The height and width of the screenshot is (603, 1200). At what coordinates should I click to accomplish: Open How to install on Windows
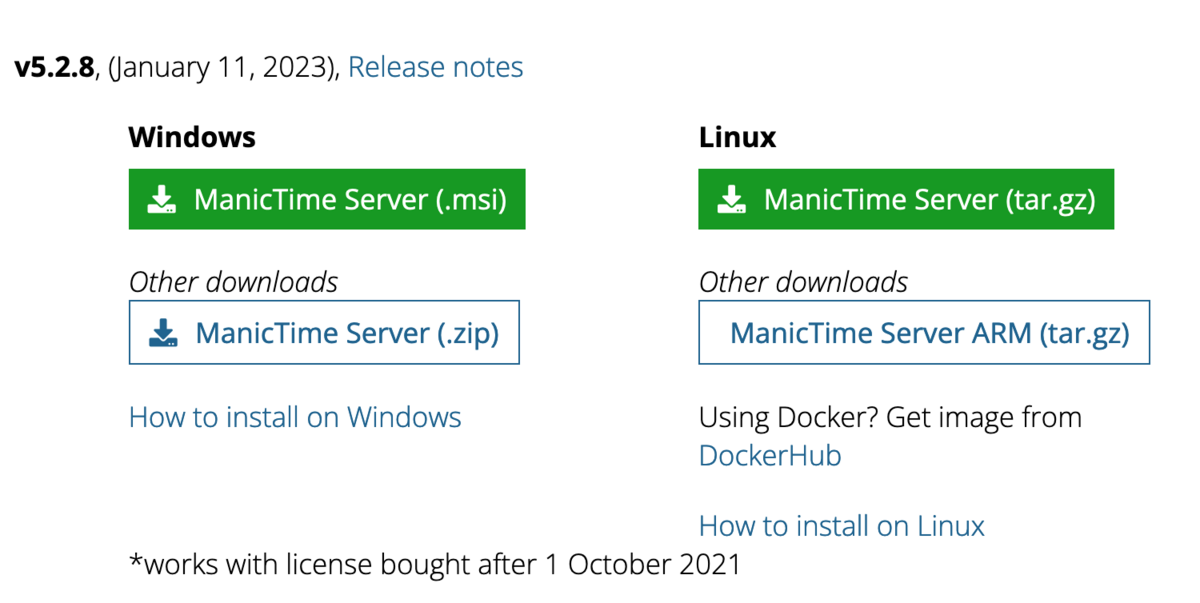[x=295, y=417]
